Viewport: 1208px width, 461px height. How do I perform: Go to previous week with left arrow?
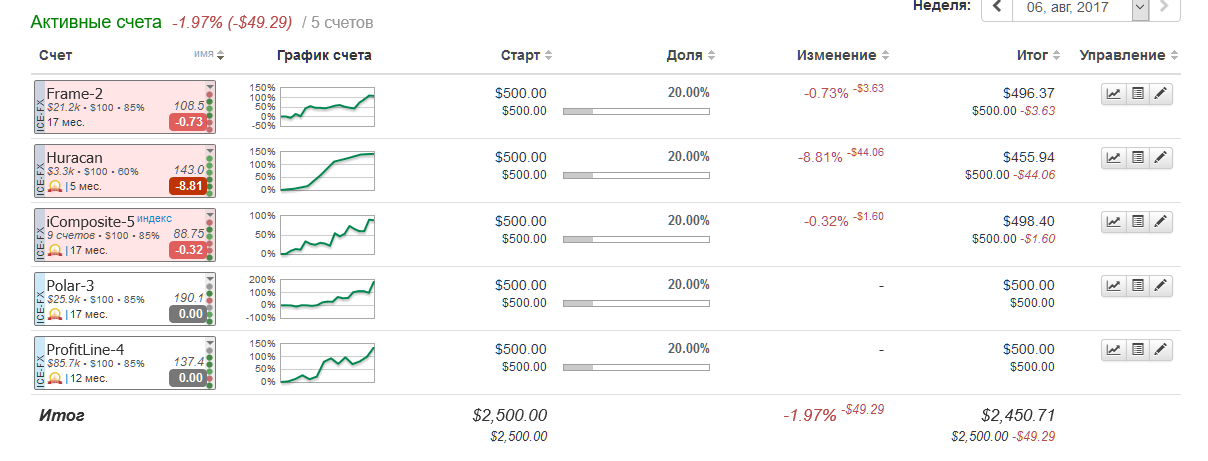coord(997,8)
